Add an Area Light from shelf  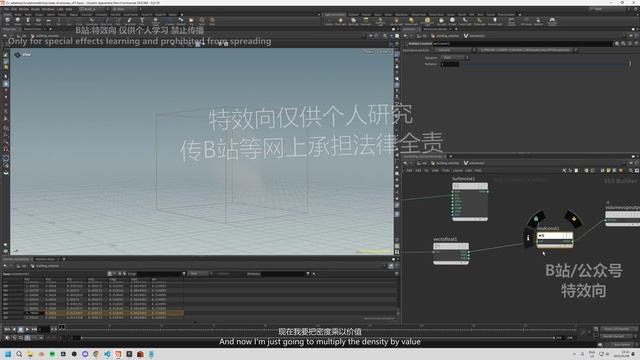click(366, 21)
